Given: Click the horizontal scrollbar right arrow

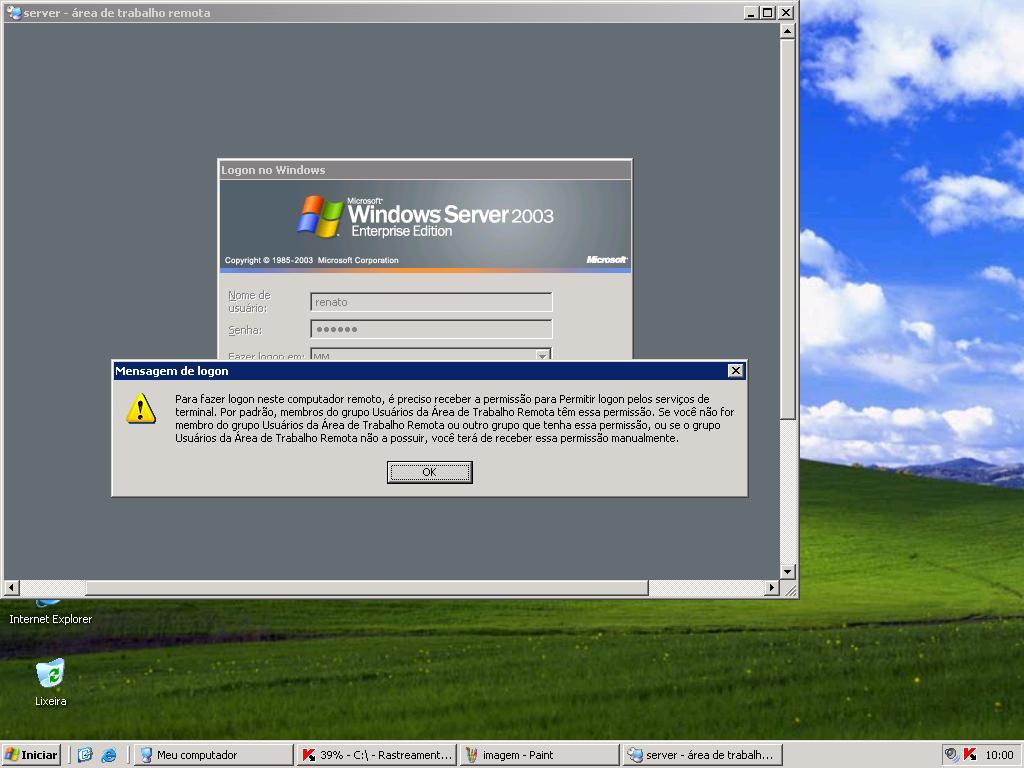Looking at the screenshot, I should pyautogui.click(x=772, y=588).
